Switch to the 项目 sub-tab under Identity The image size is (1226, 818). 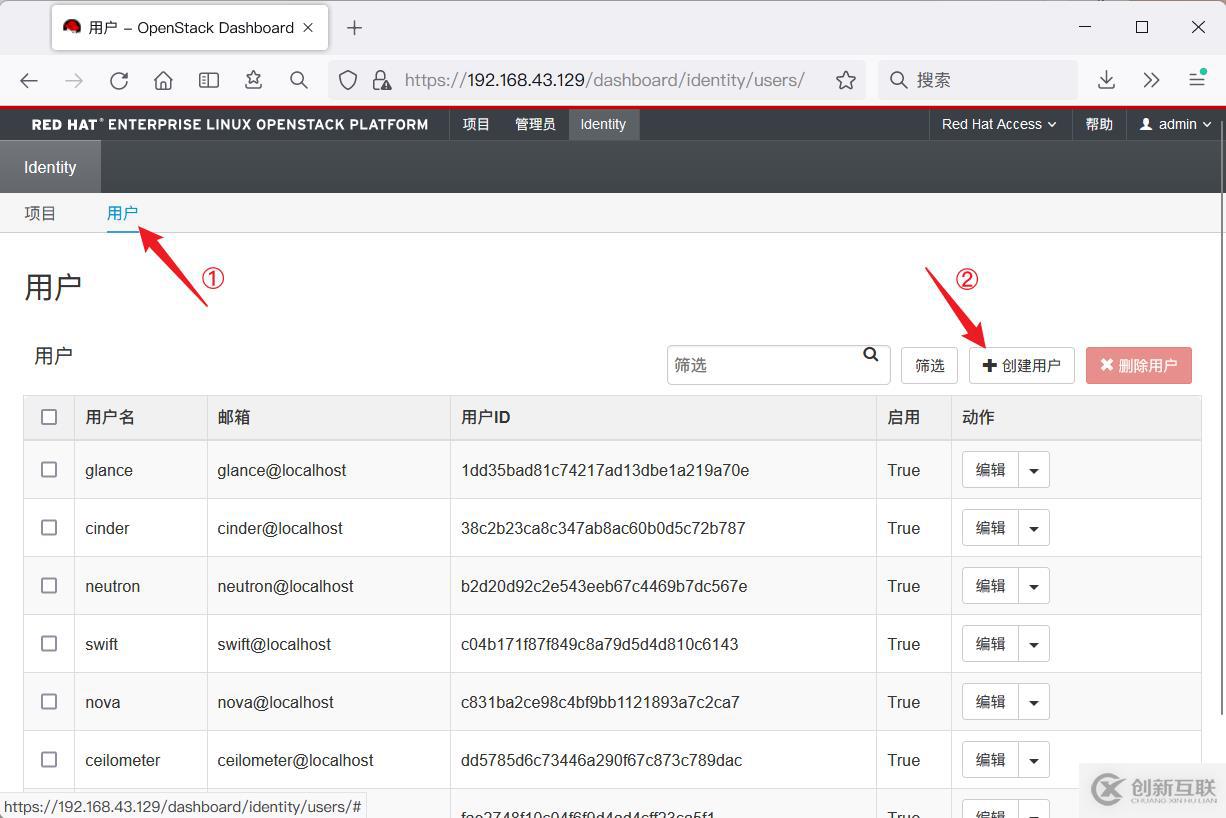click(x=40, y=213)
